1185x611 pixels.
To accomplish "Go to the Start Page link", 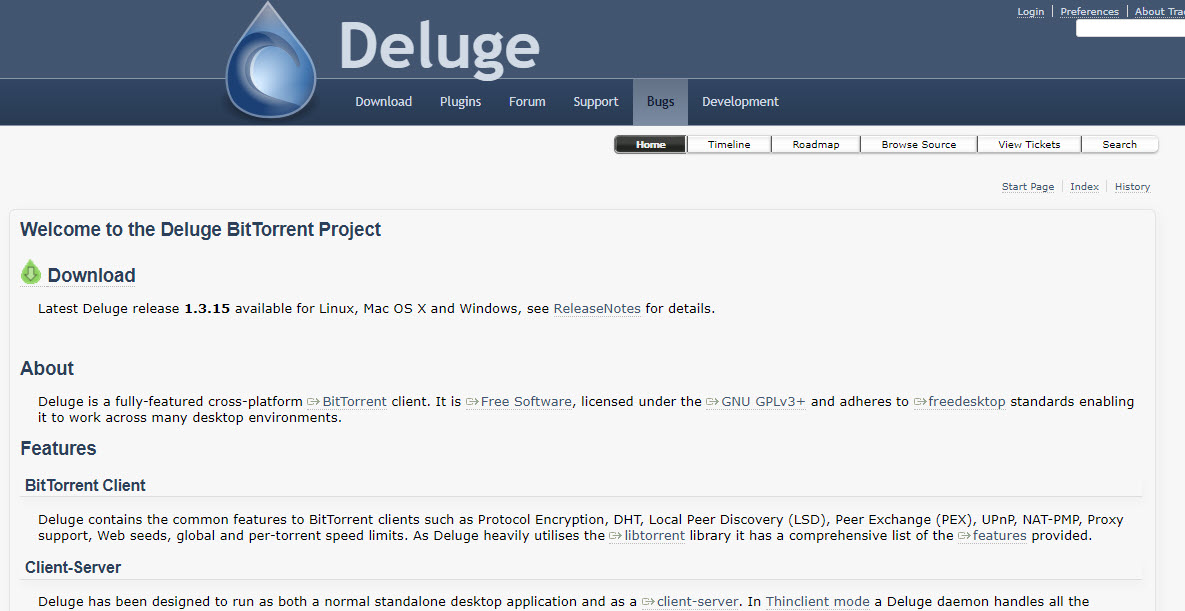I will pyautogui.click(x=1028, y=187).
